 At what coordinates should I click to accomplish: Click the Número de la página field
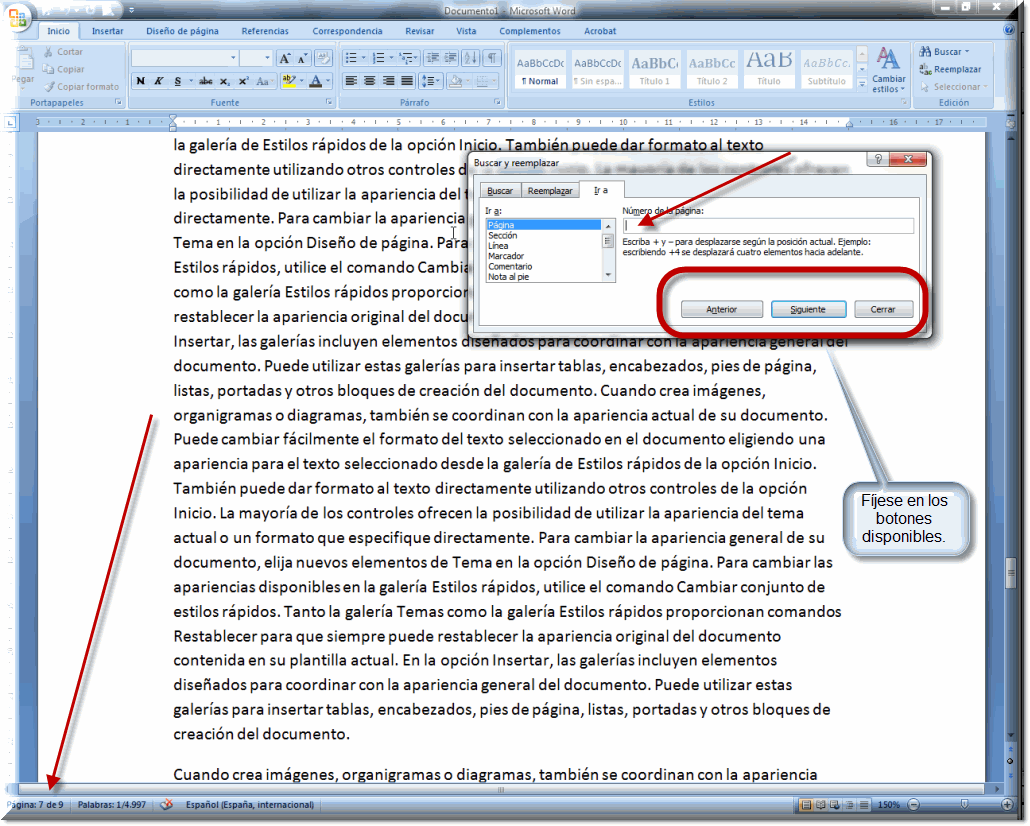pos(767,226)
